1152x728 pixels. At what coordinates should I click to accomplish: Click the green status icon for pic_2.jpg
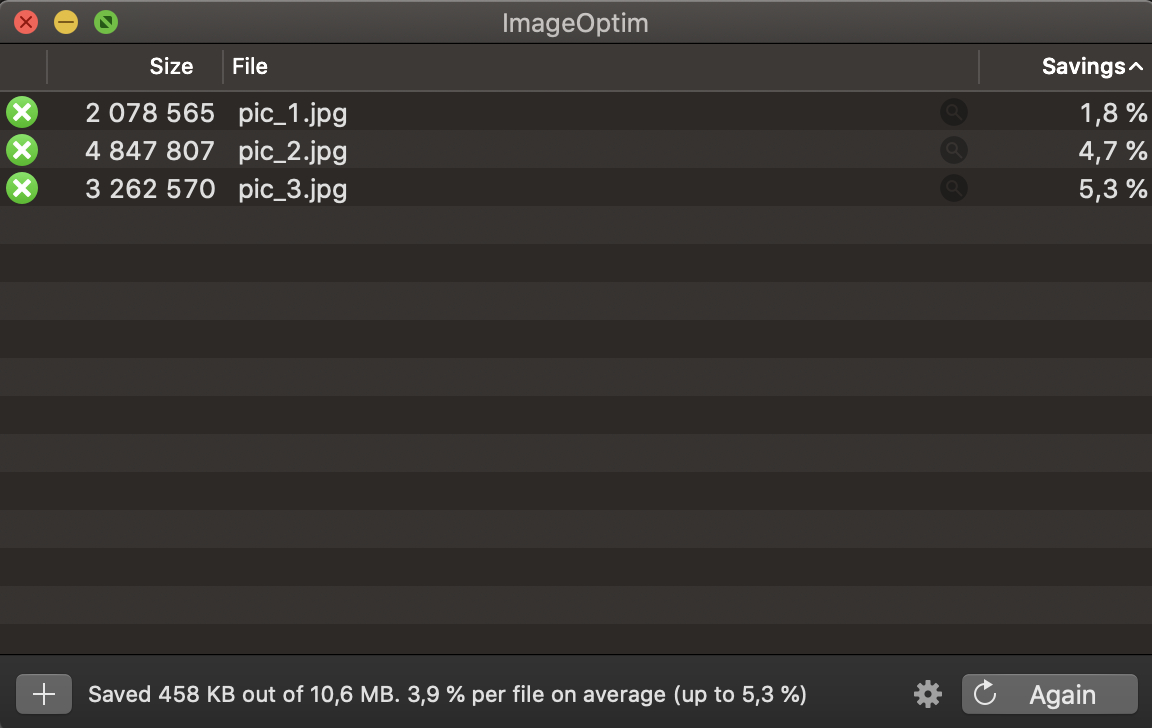click(x=21, y=150)
